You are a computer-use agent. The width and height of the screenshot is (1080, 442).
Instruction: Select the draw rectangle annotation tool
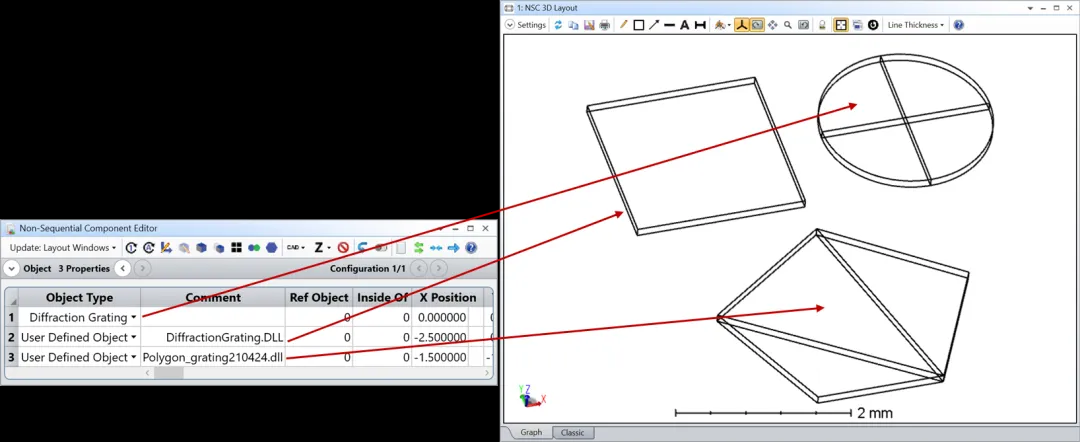[x=638, y=25]
